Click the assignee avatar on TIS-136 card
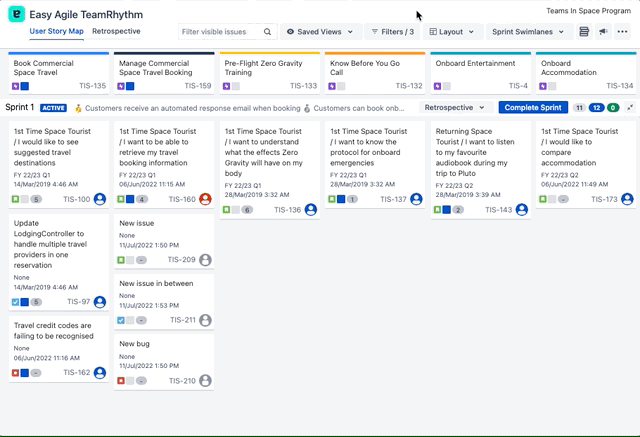 [311, 210]
